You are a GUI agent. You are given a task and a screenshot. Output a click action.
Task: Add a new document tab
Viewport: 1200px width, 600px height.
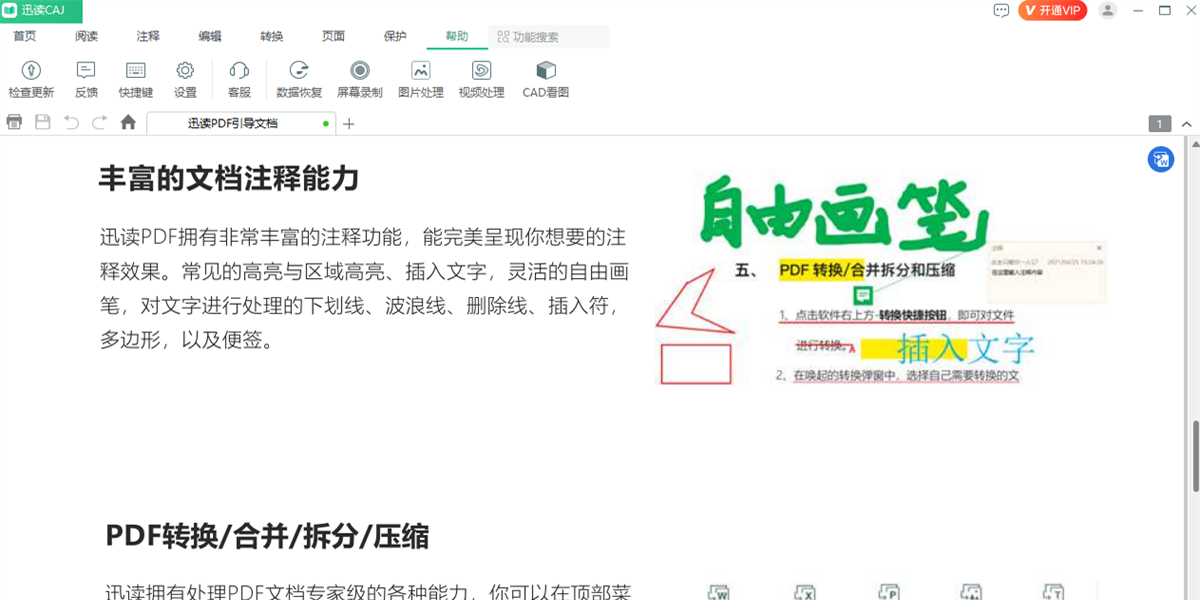[x=349, y=124]
